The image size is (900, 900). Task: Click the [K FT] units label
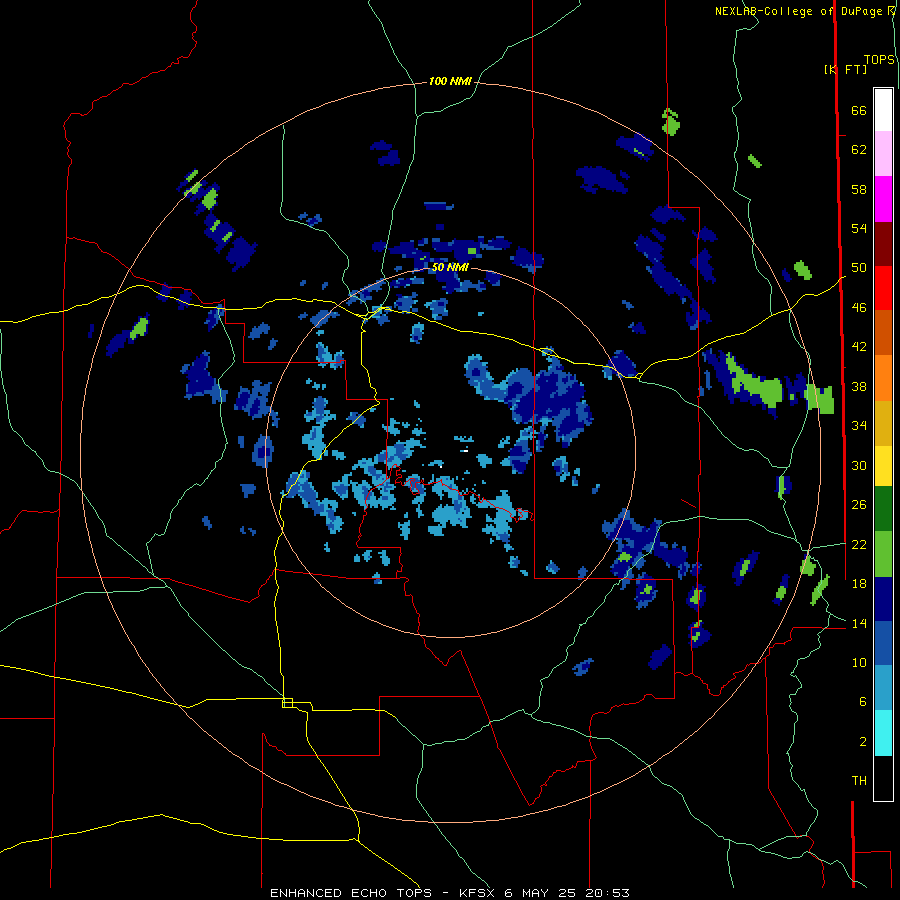click(845, 69)
